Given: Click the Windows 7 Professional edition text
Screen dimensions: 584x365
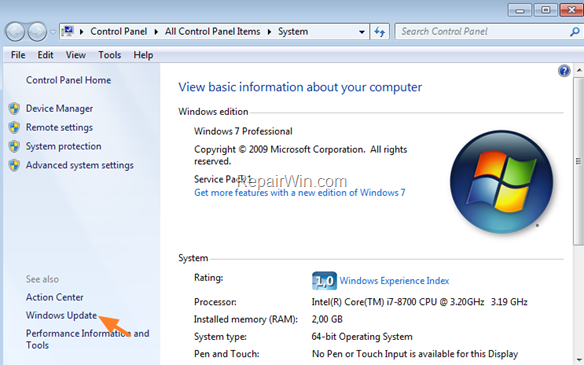Looking at the screenshot, I should point(243,131).
